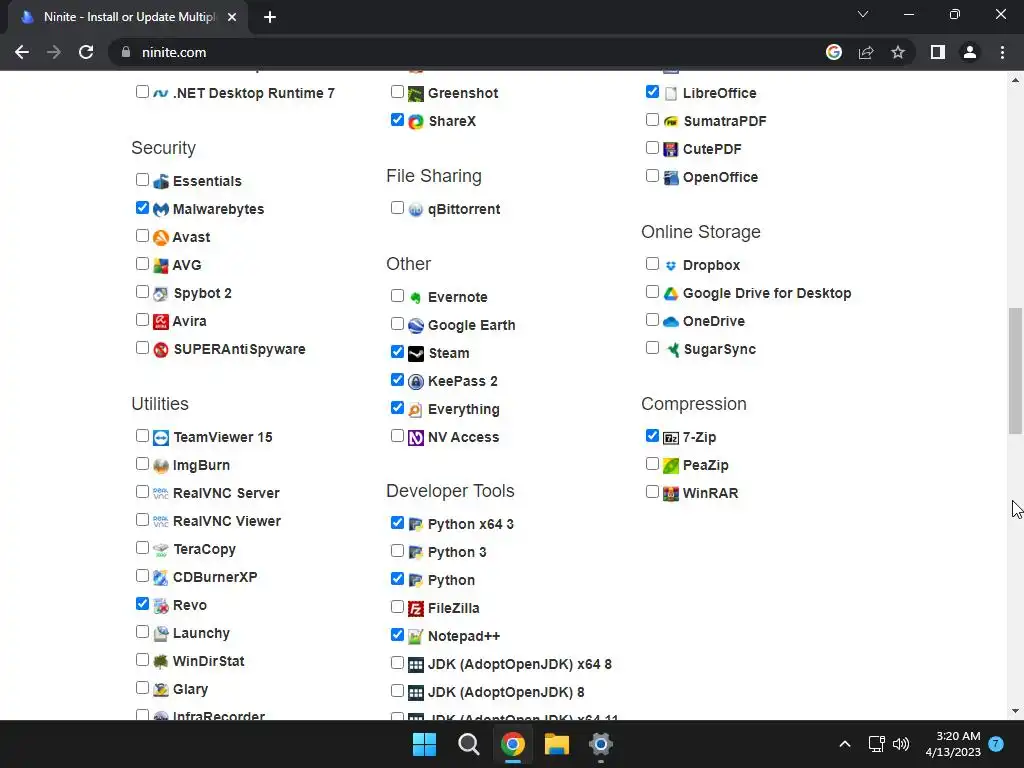Click the PeaZip green icon
1024x768 pixels.
point(671,466)
